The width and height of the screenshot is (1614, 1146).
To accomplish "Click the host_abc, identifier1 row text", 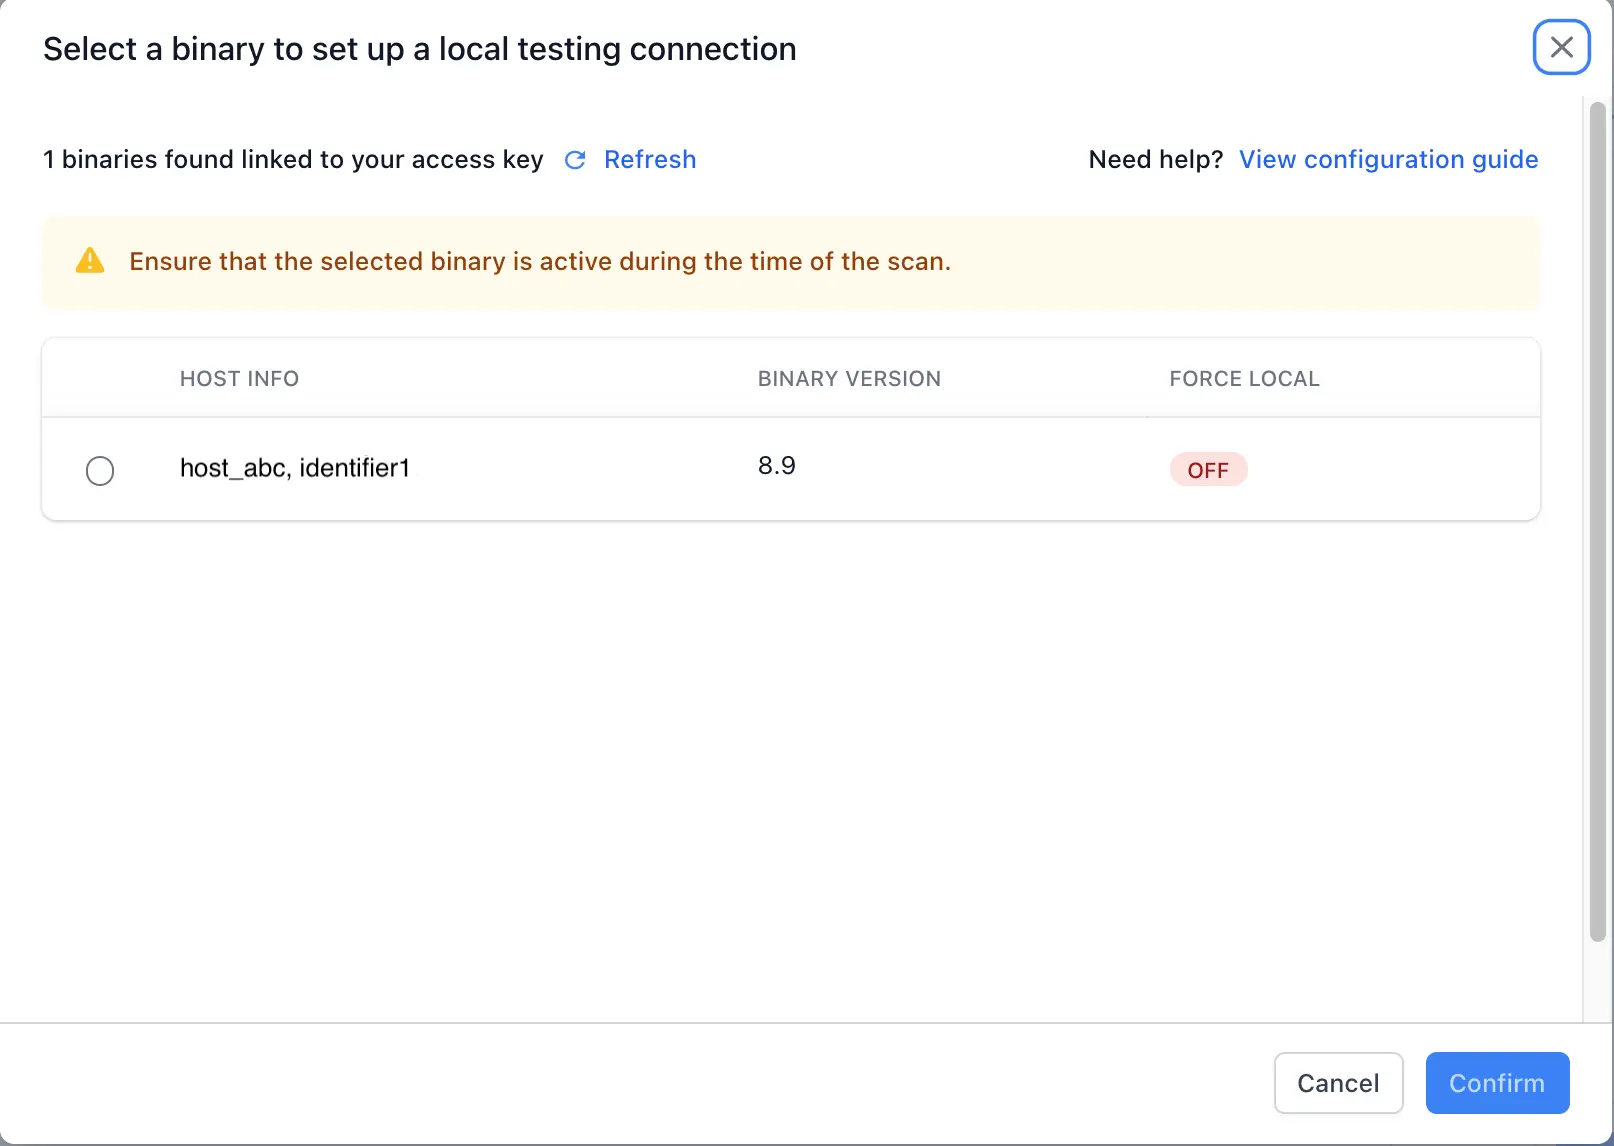I will pyautogui.click(x=295, y=468).
